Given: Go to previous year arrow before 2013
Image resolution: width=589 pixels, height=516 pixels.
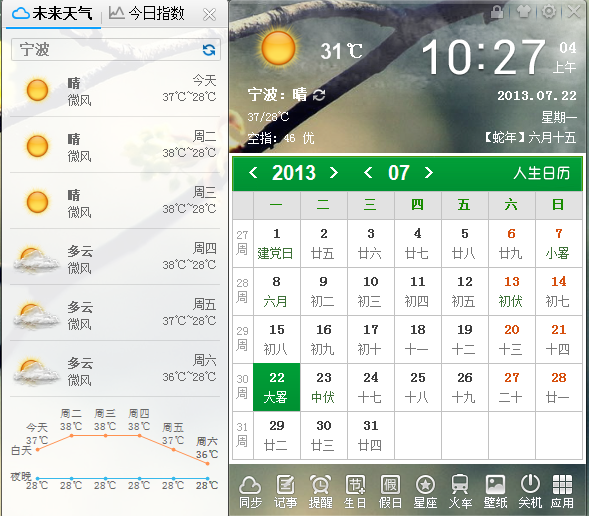Looking at the screenshot, I should tap(253, 173).
